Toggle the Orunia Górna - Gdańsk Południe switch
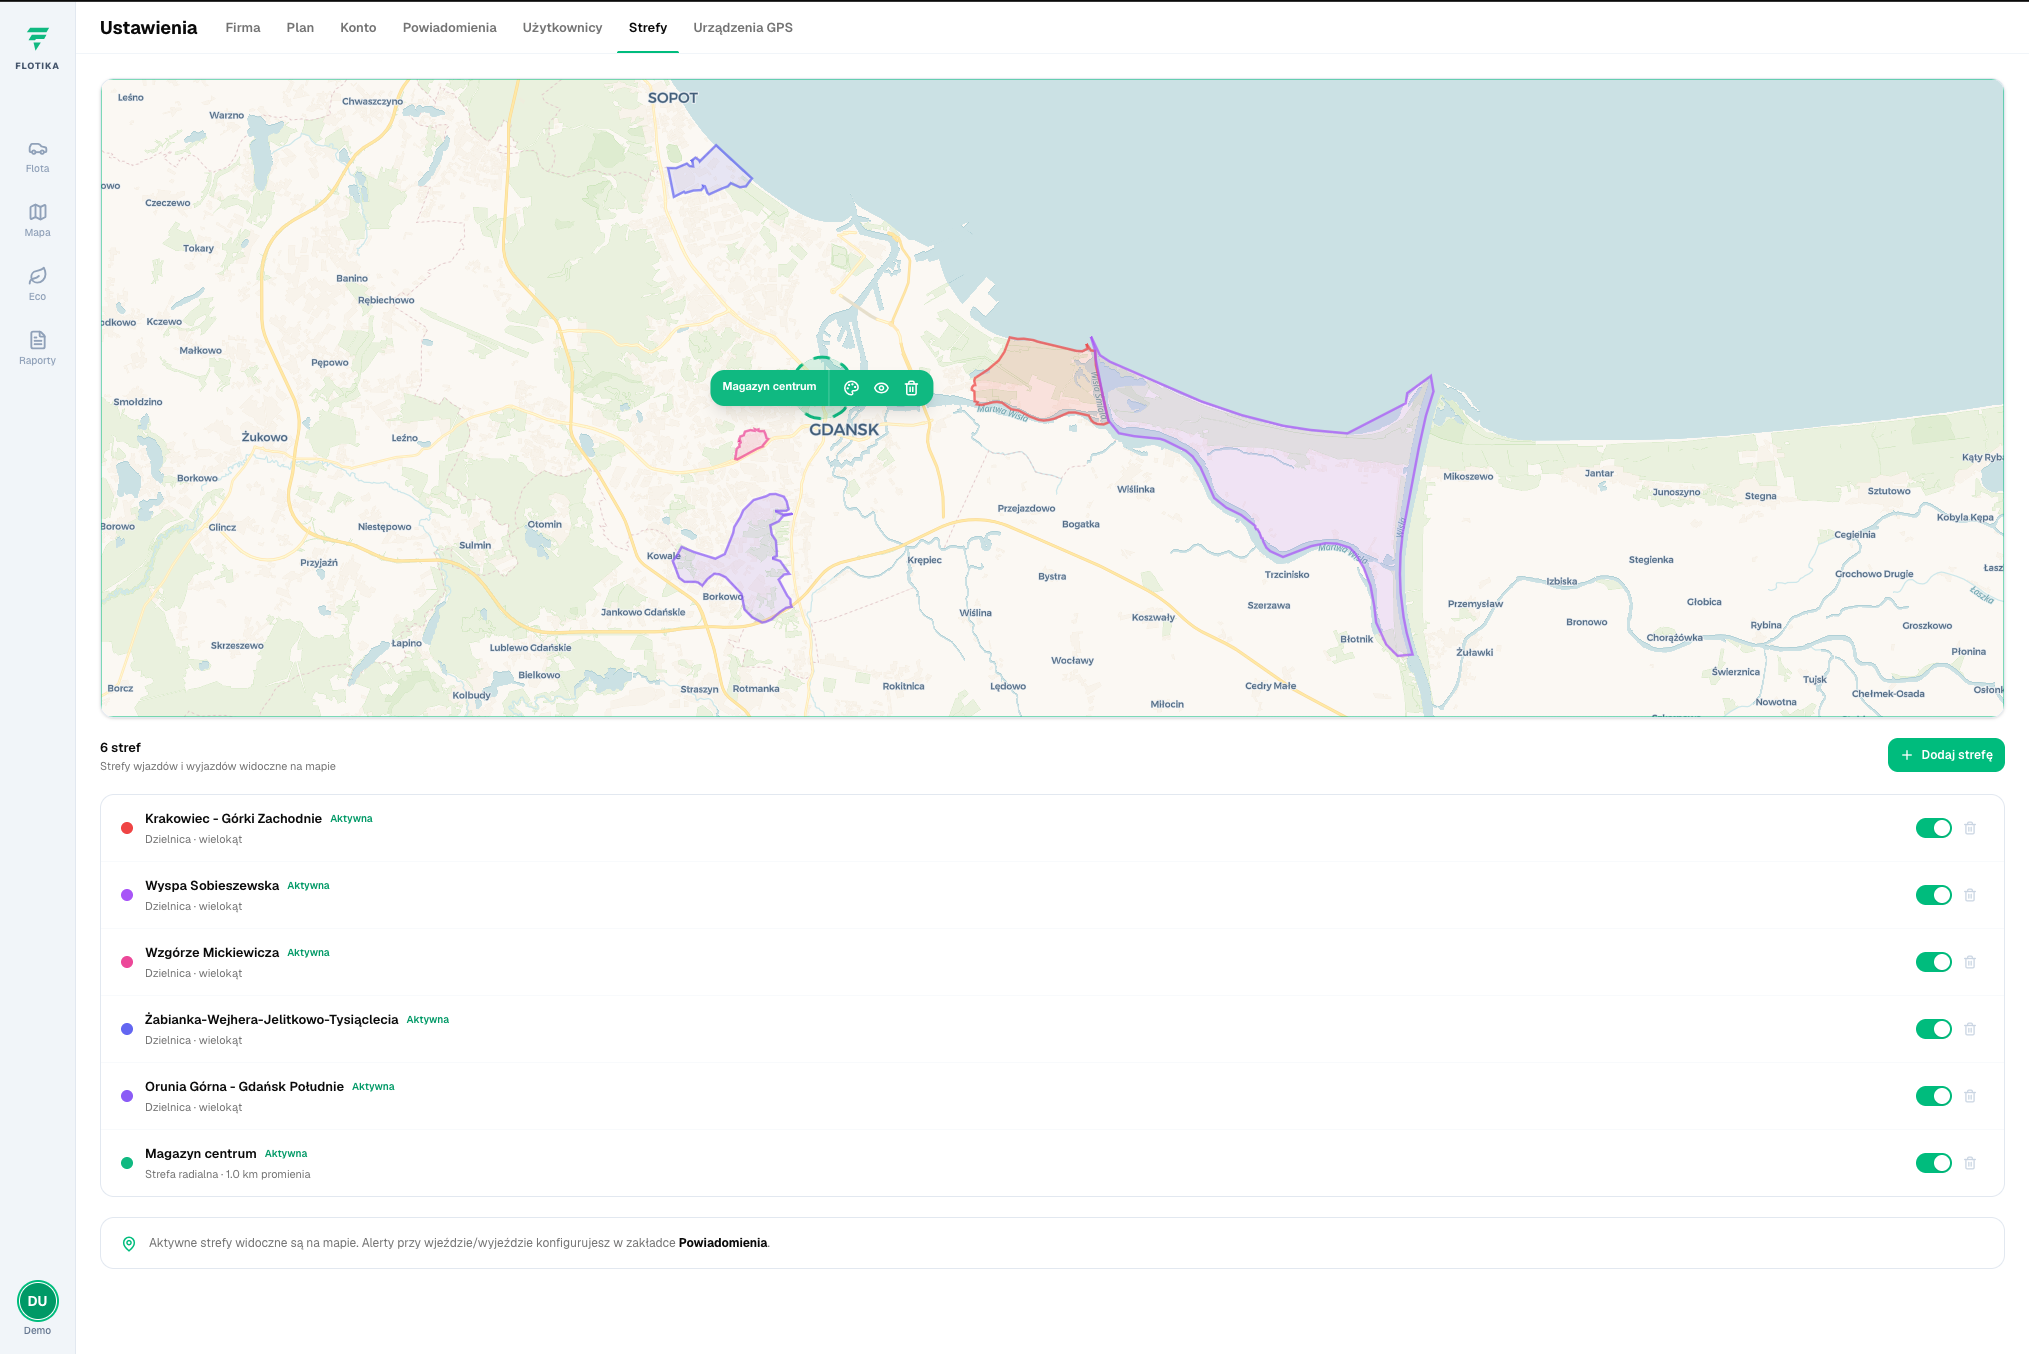This screenshot has width=2029, height=1354. (x=1933, y=1096)
